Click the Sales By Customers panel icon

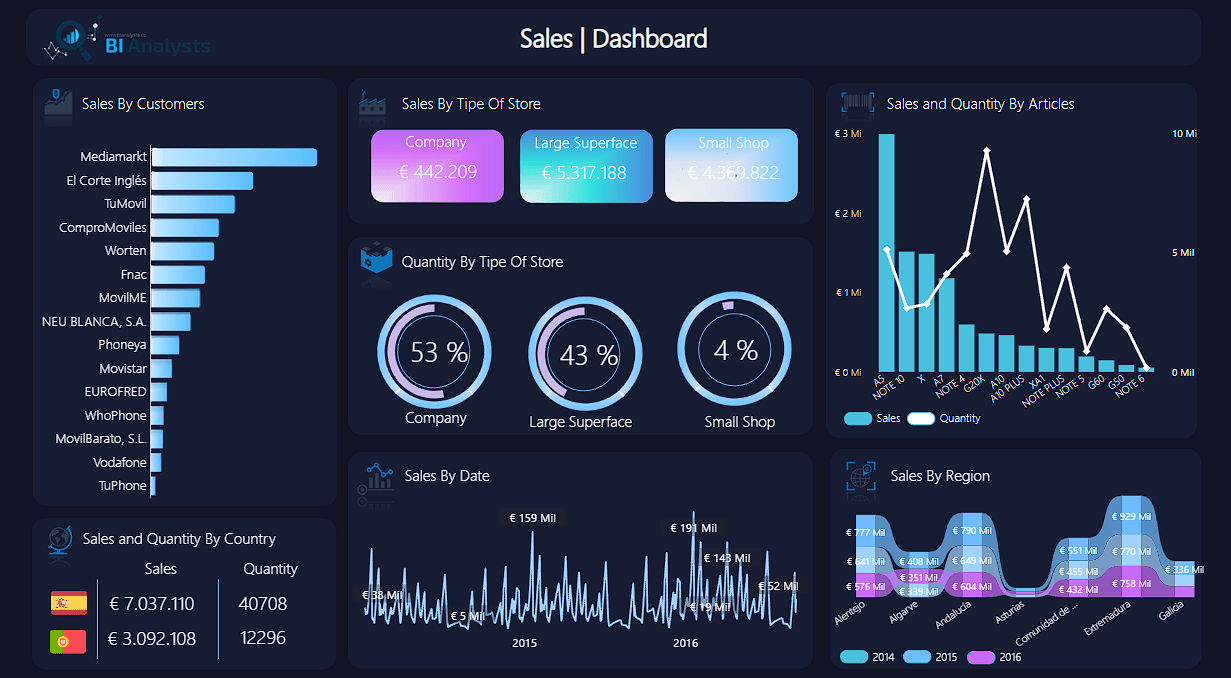58,105
